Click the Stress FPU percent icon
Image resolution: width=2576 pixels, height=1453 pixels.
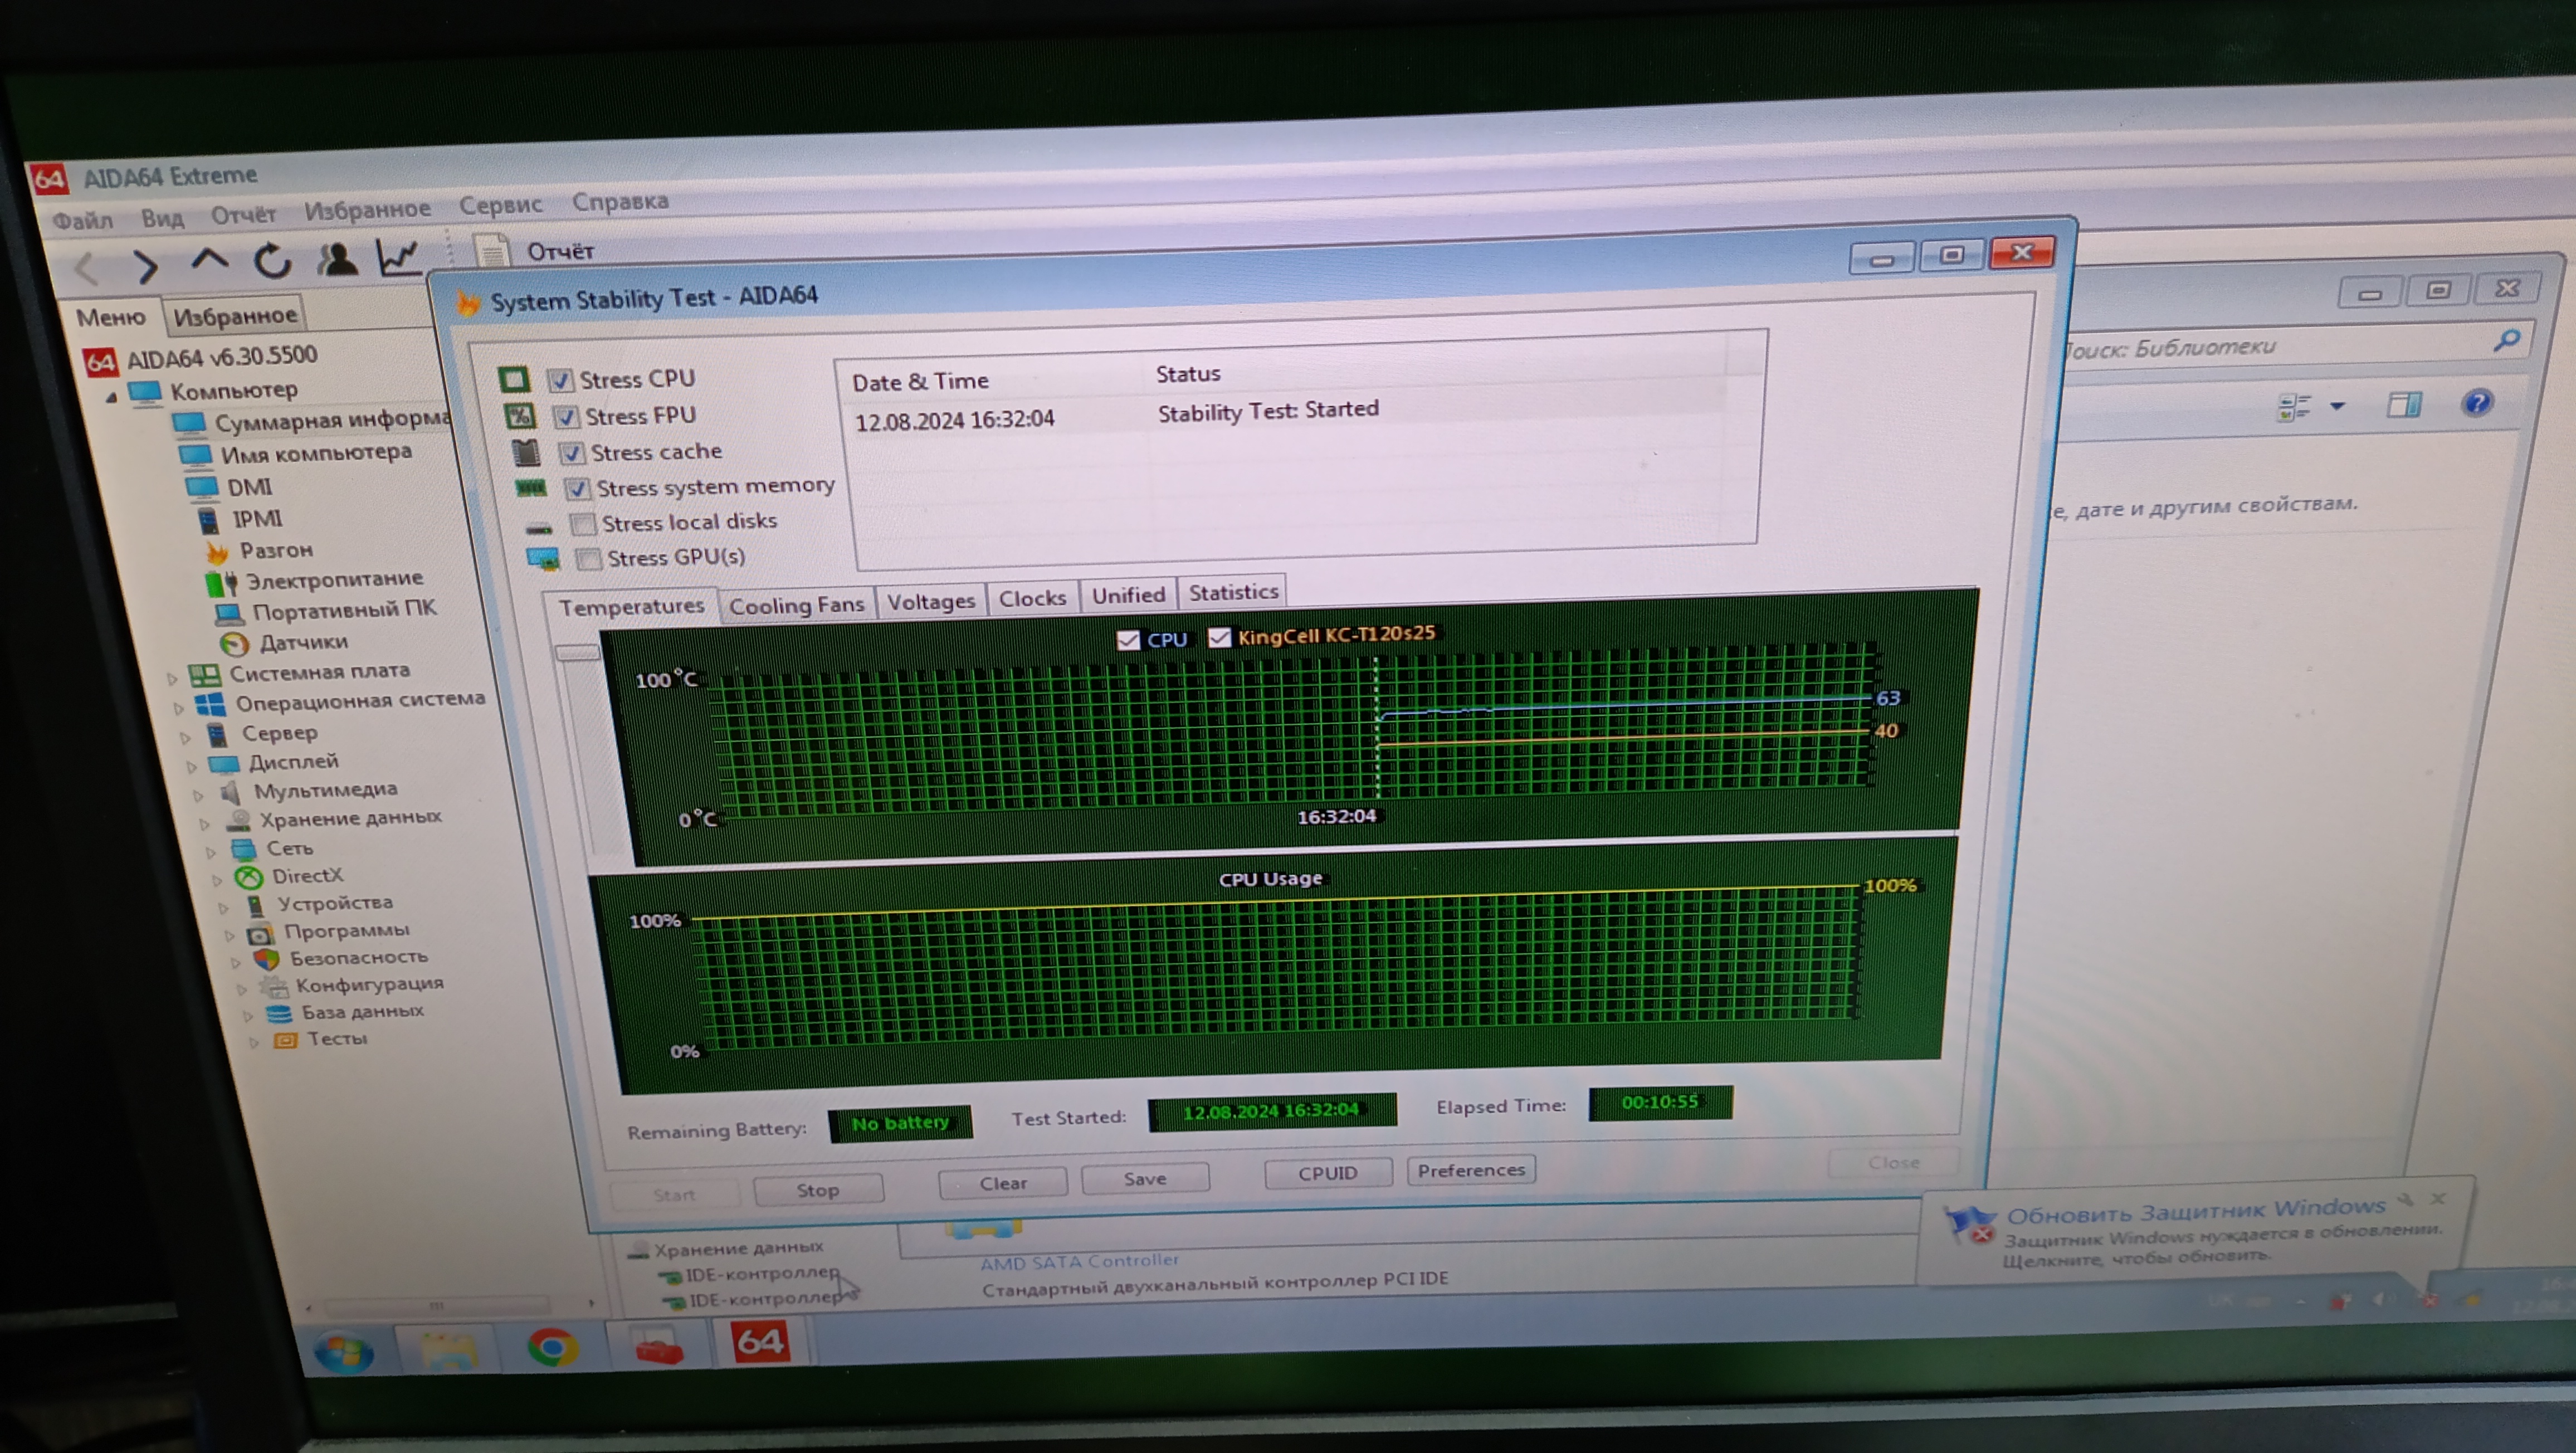coord(519,416)
